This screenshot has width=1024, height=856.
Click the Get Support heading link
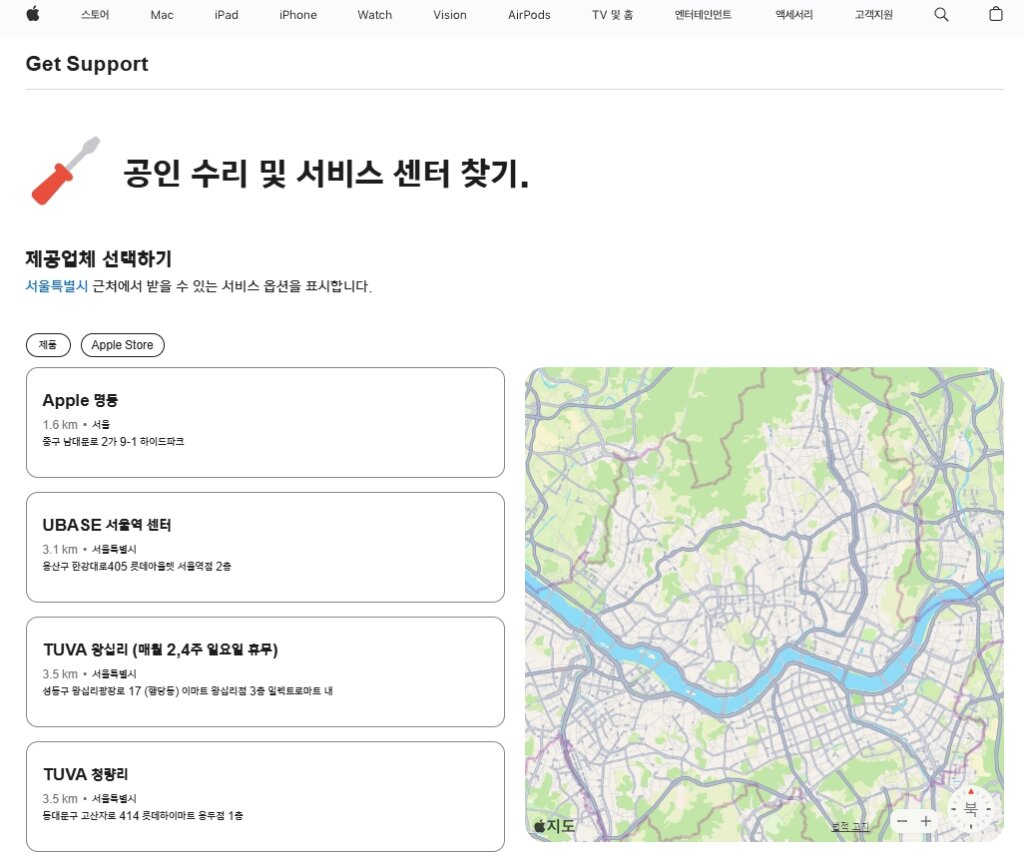pyautogui.click(x=86, y=64)
